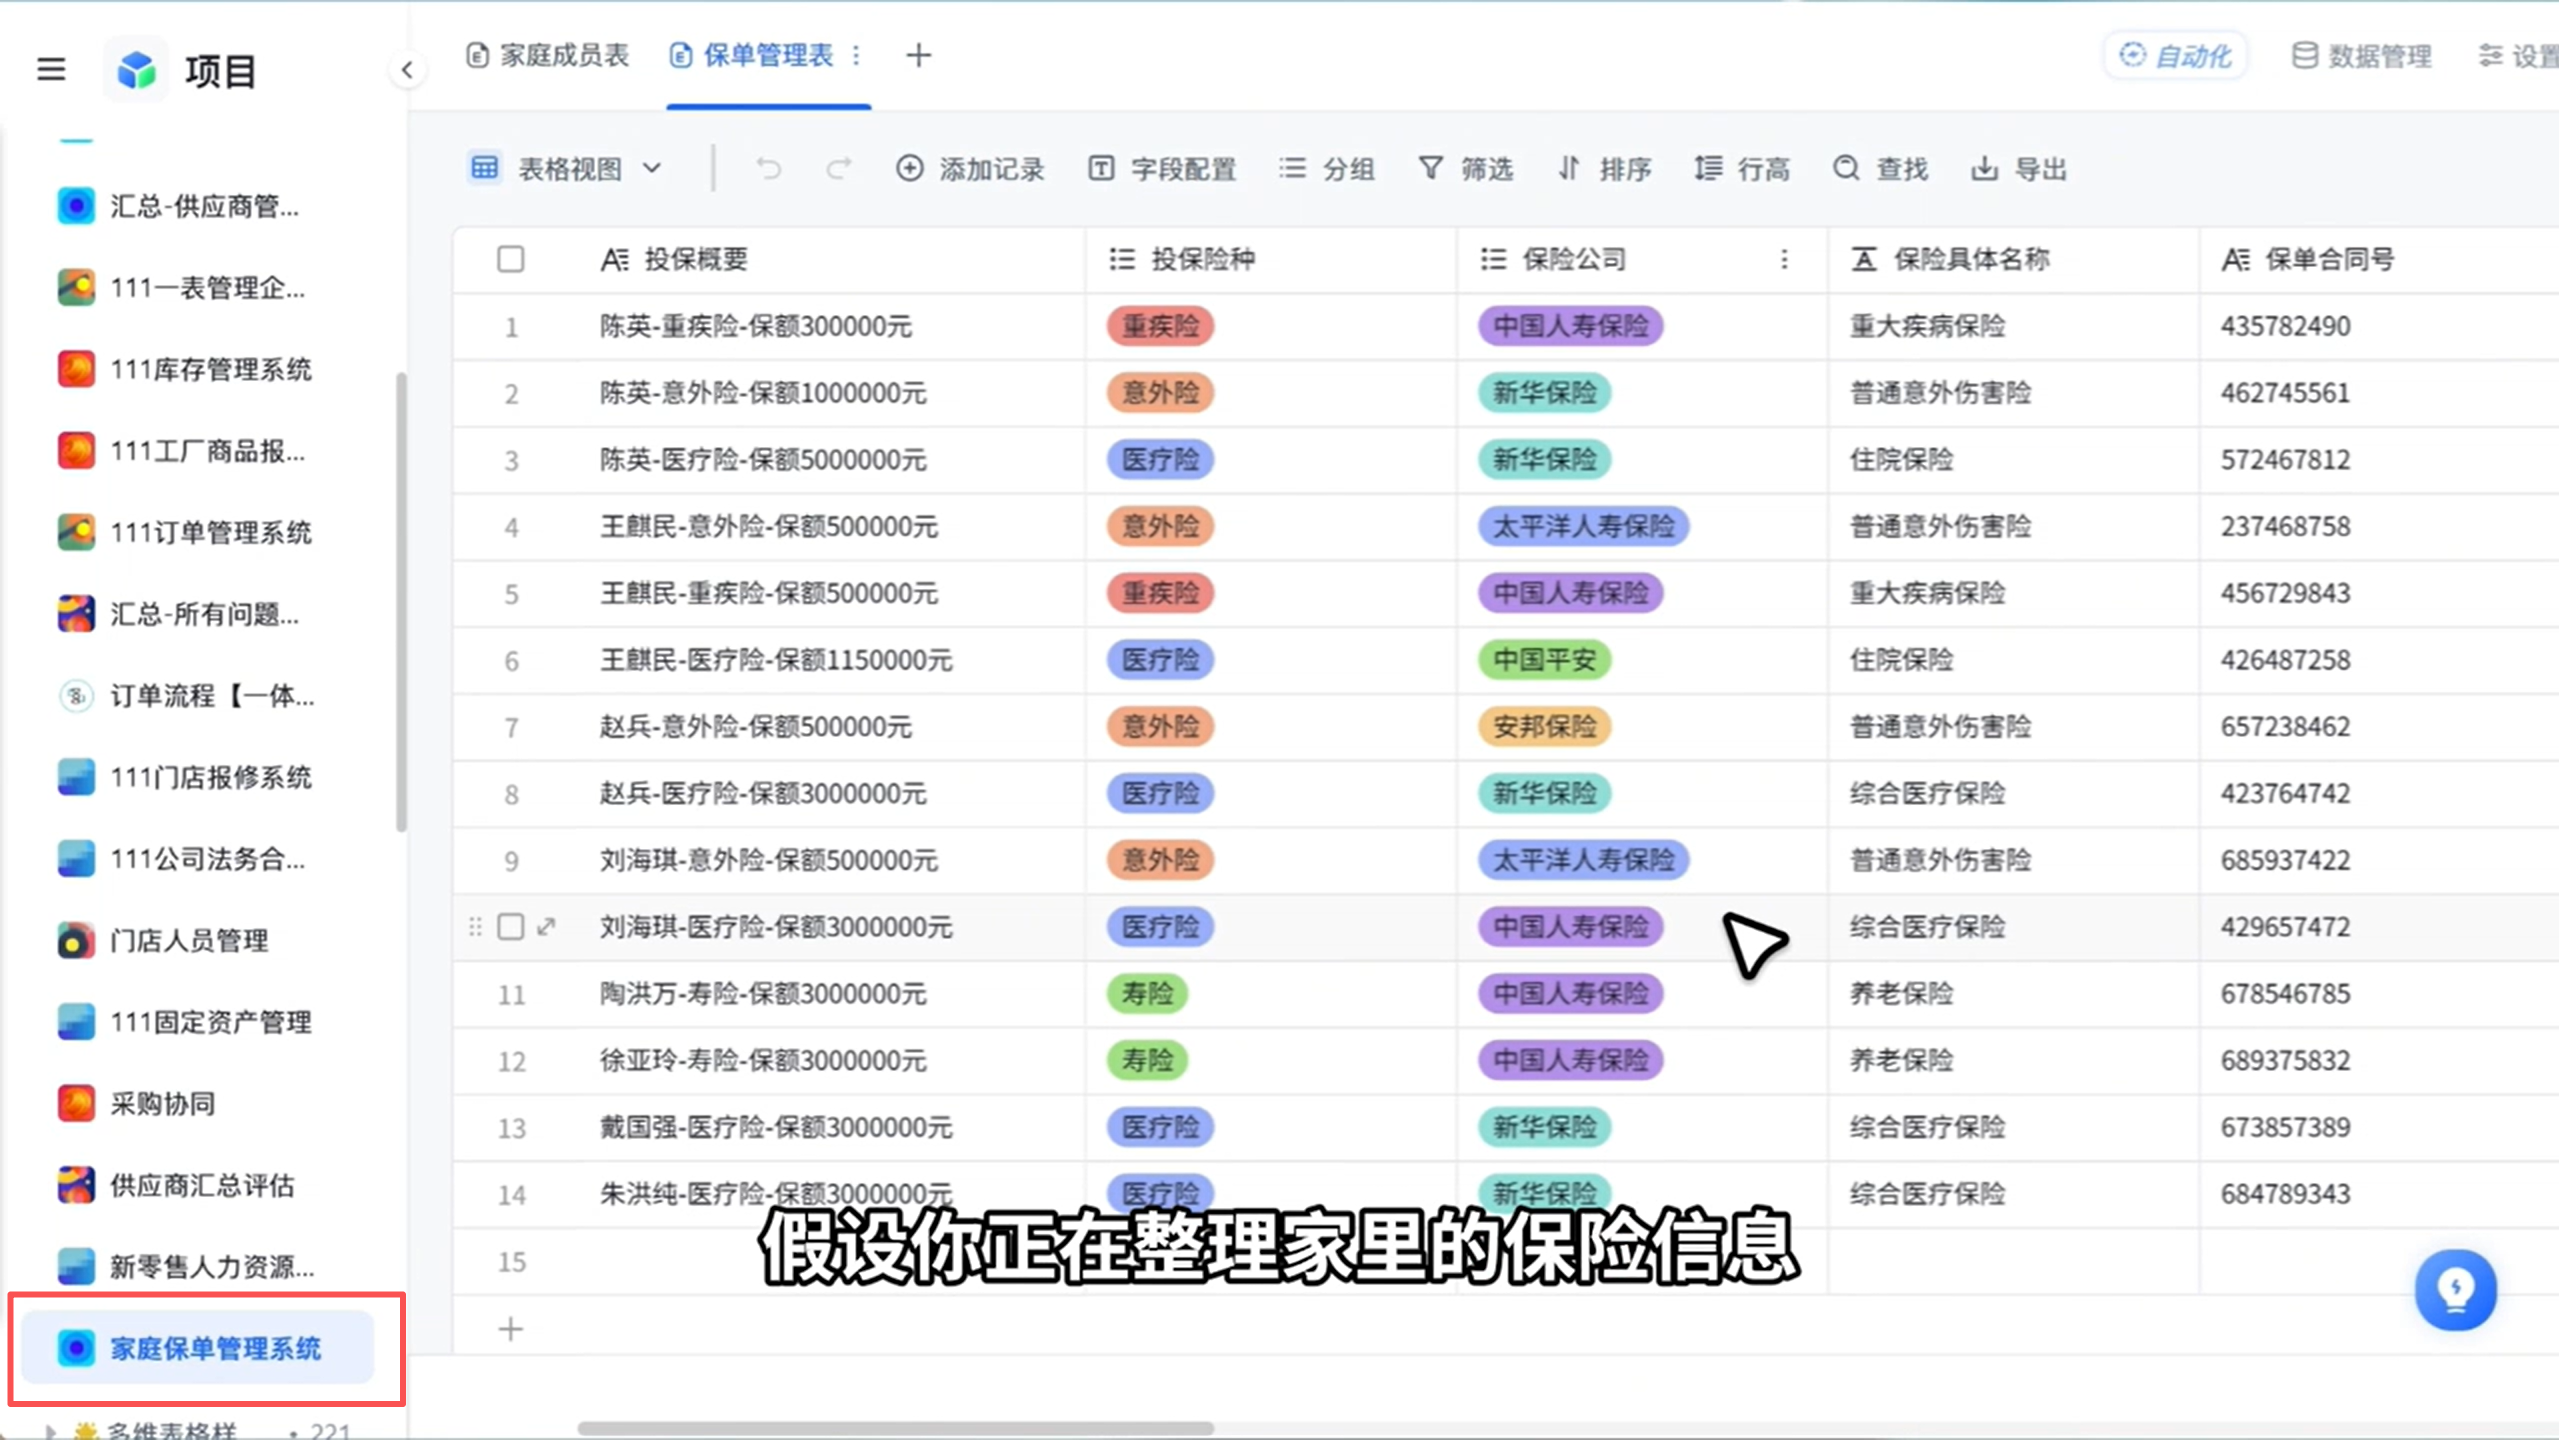Tick the select-all checkbox in the header
Viewport: 2559px width, 1440px height.
click(510, 259)
